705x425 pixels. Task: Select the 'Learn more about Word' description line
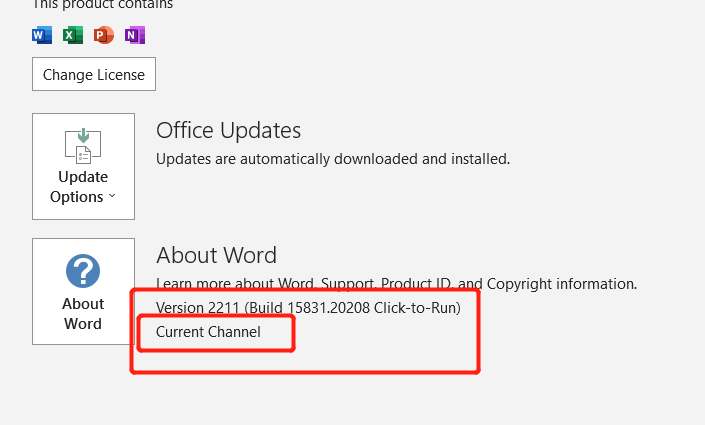[396, 284]
